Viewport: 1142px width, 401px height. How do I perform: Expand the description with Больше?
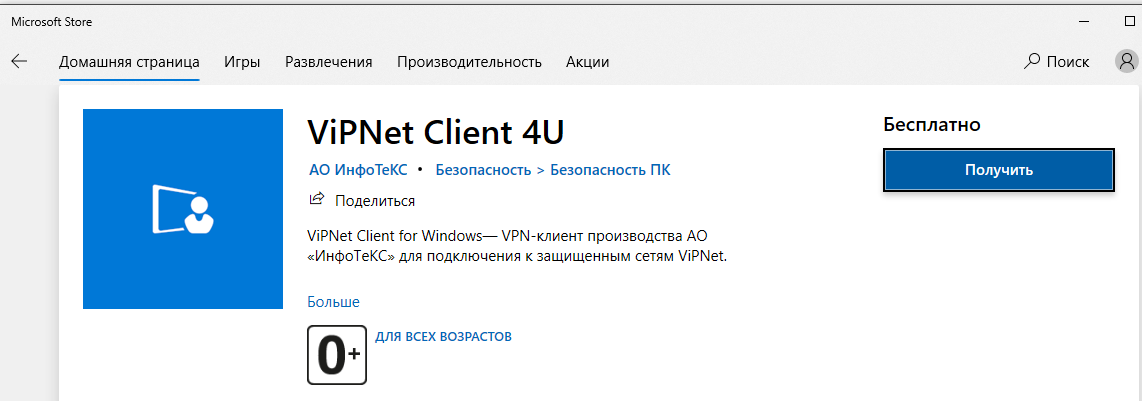tap(333, 302)
